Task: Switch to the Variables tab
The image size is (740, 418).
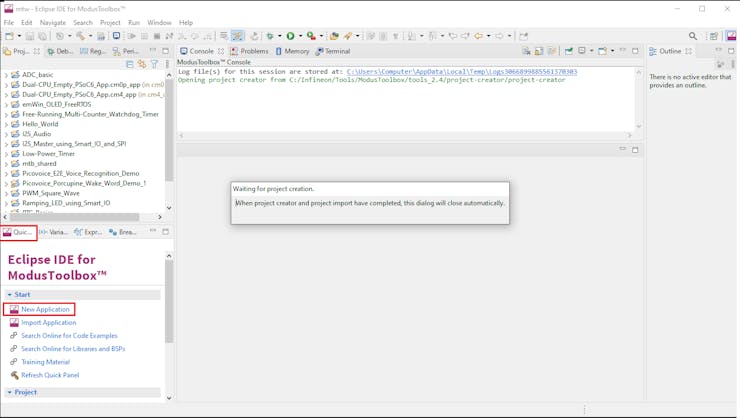Action: click(x=54, y=232)
